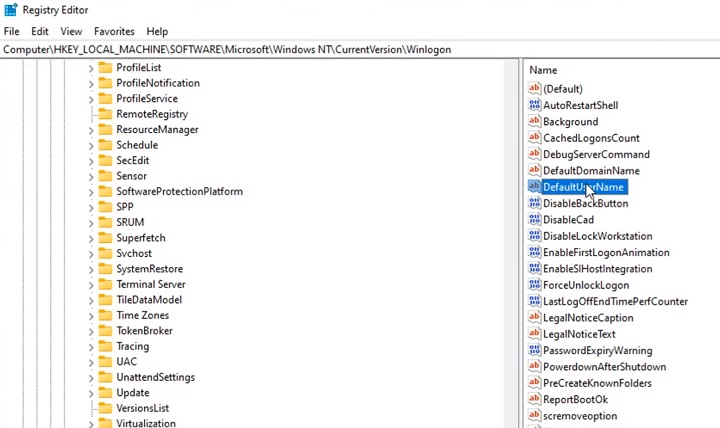Image resolution: width=720 pixels, height=428 pixels.
Task: Click the folder icon of Terminal Server key
Action: [x=105, y=284]
